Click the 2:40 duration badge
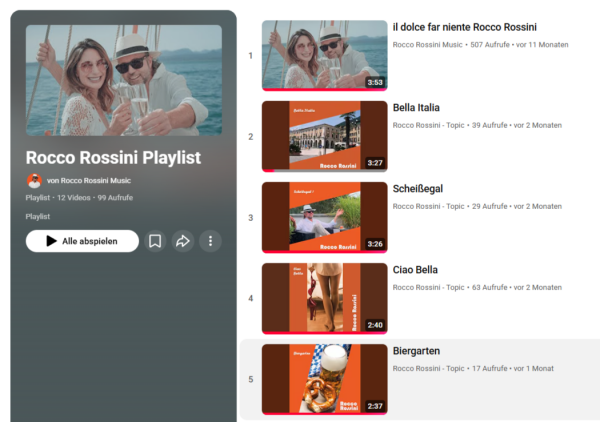This screenshot has width=600, height=422. [375, 325]
